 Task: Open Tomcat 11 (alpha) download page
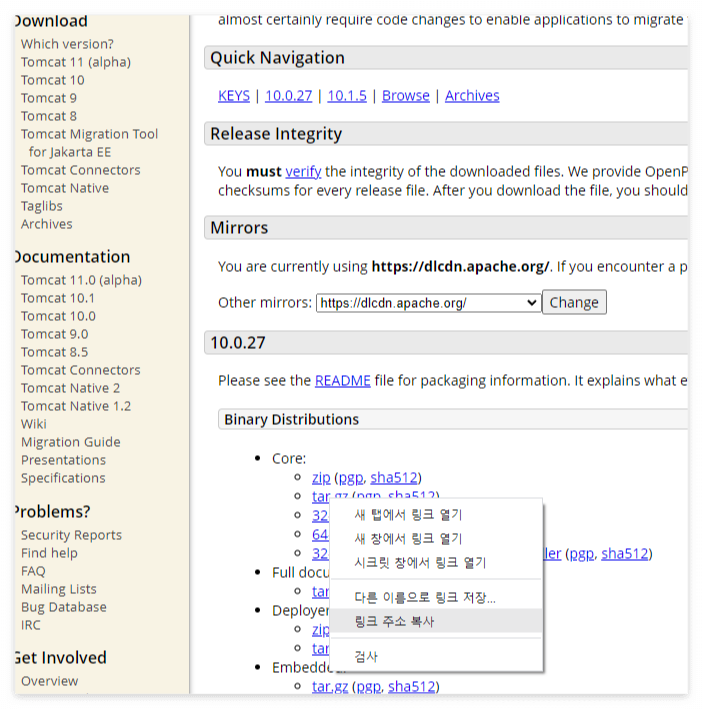click(76, 62)
